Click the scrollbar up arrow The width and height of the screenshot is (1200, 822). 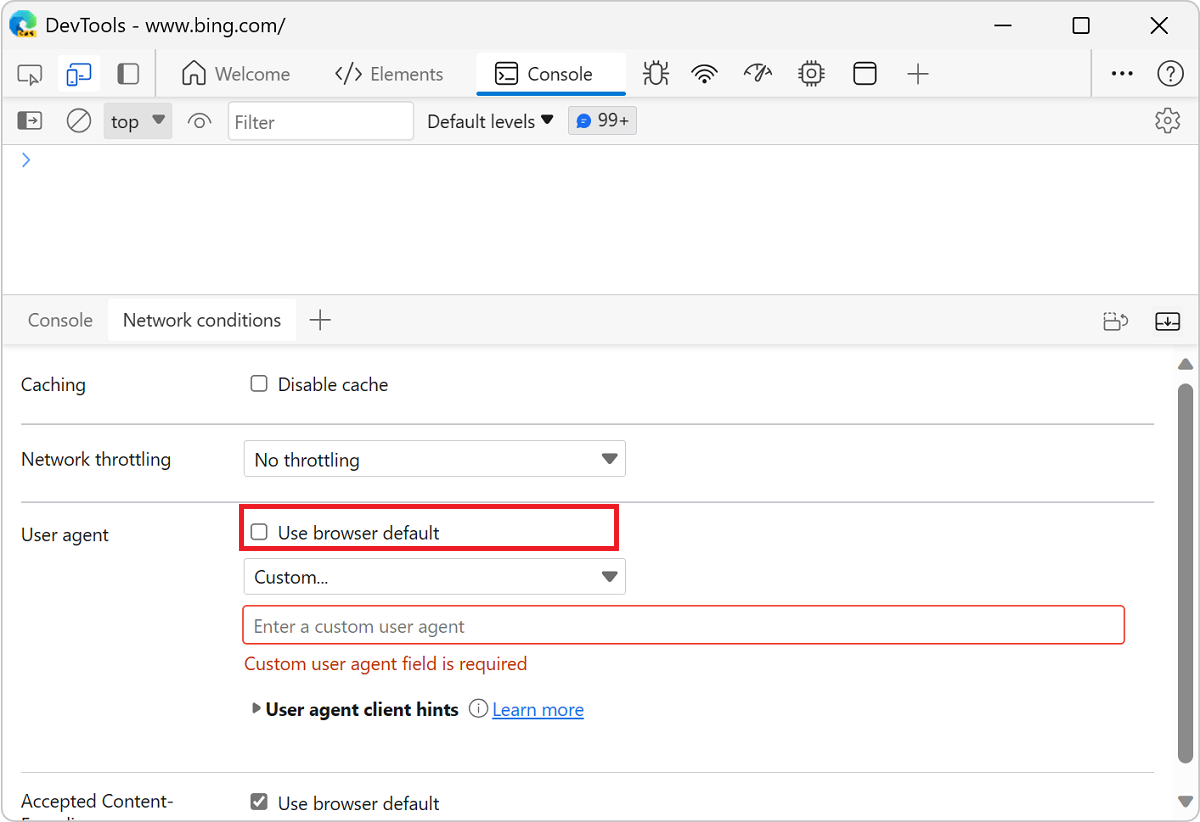(x=1186, y=364)
